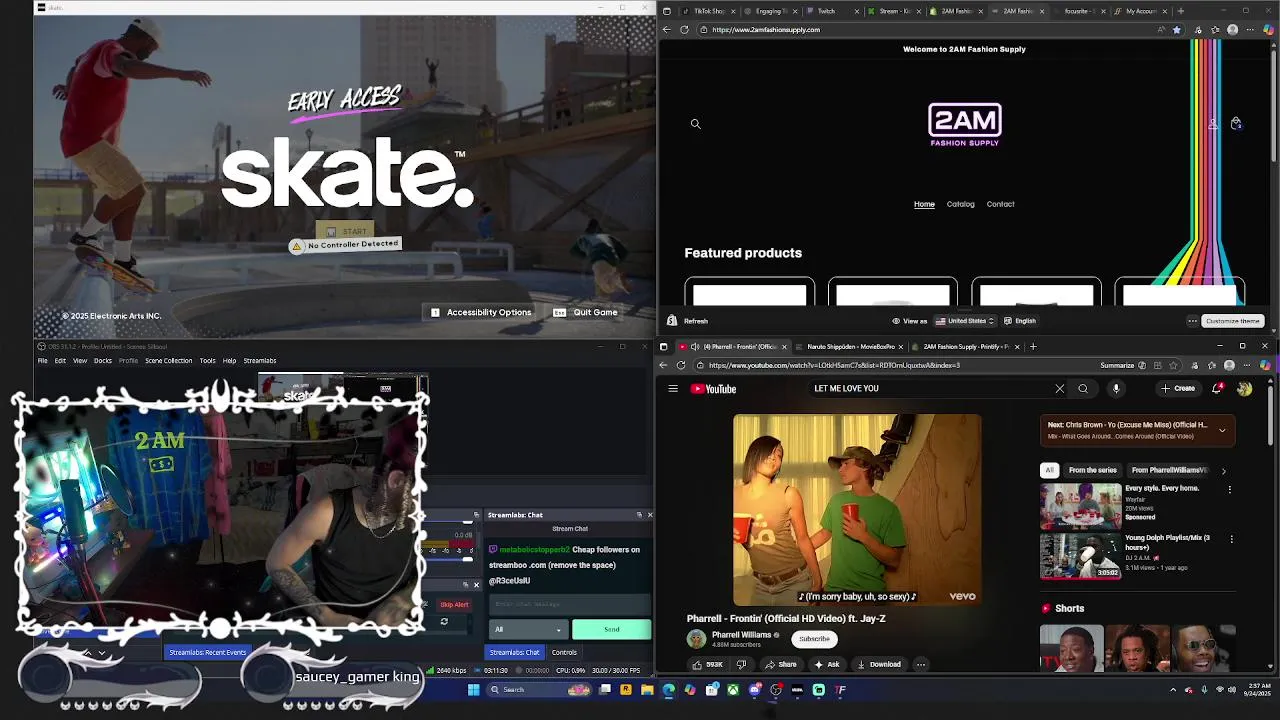This screenshot has height=720, width=1280.
Task: Click the YouTube hamburger guide menu
Action: pos(673,389)
